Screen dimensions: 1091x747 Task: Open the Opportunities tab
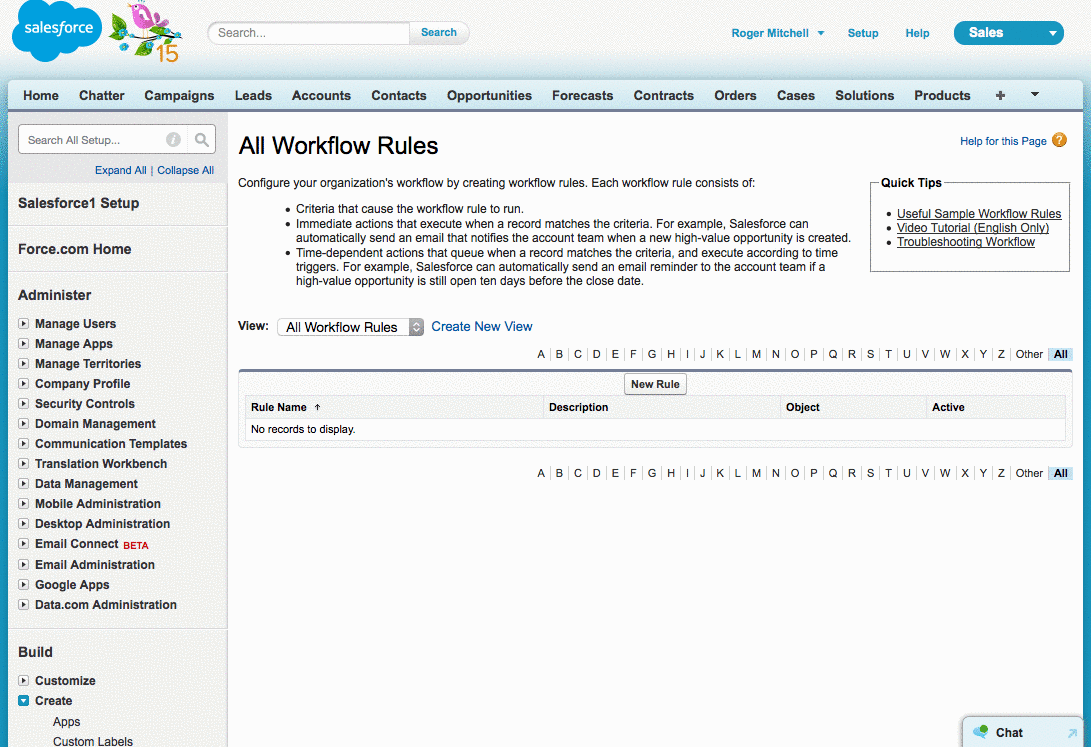(489, 95)
